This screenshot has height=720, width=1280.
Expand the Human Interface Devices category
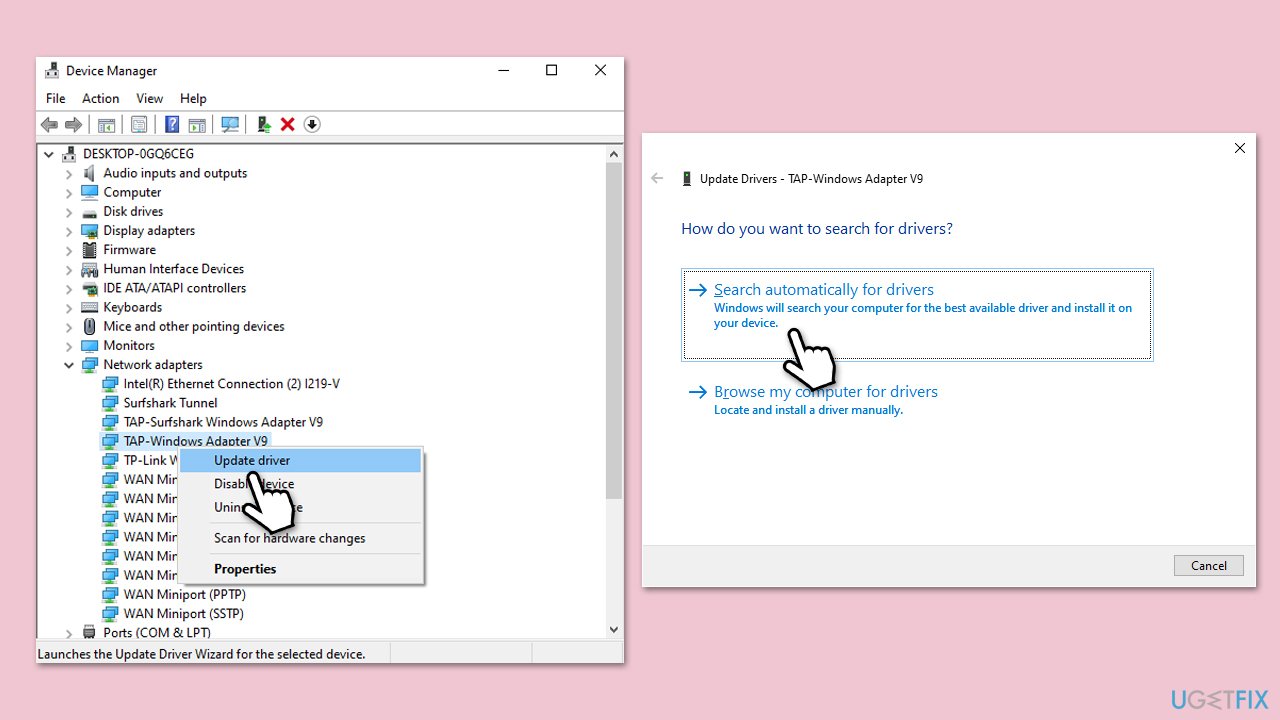pyautogui.click(x=69, y=269)
